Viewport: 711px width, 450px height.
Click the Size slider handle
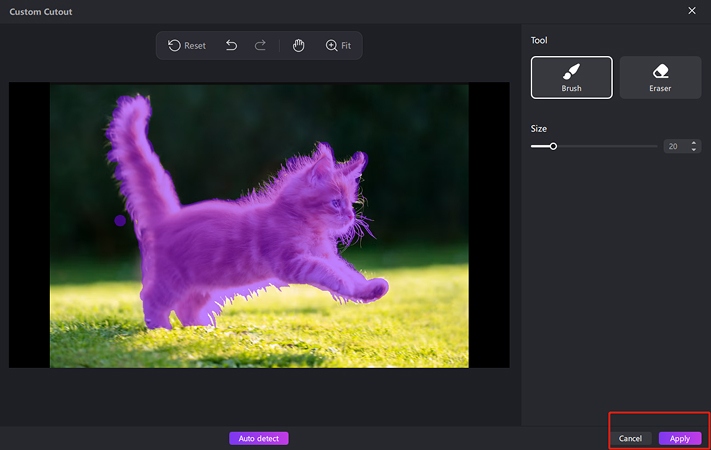(x=553, y=146)
